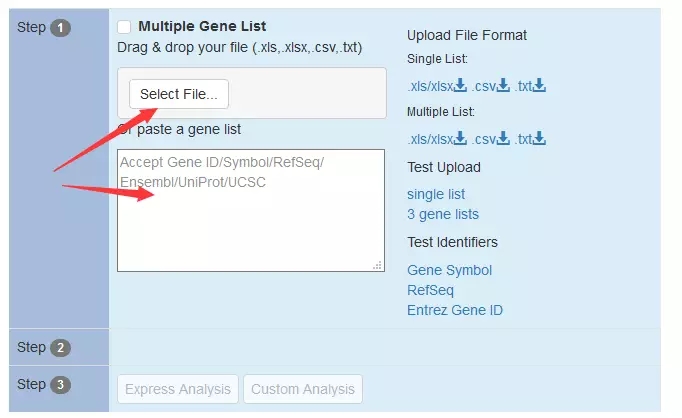
Task: Load RefSeq test identifiers
Action: pyautogui.click(x=430, y=290)
